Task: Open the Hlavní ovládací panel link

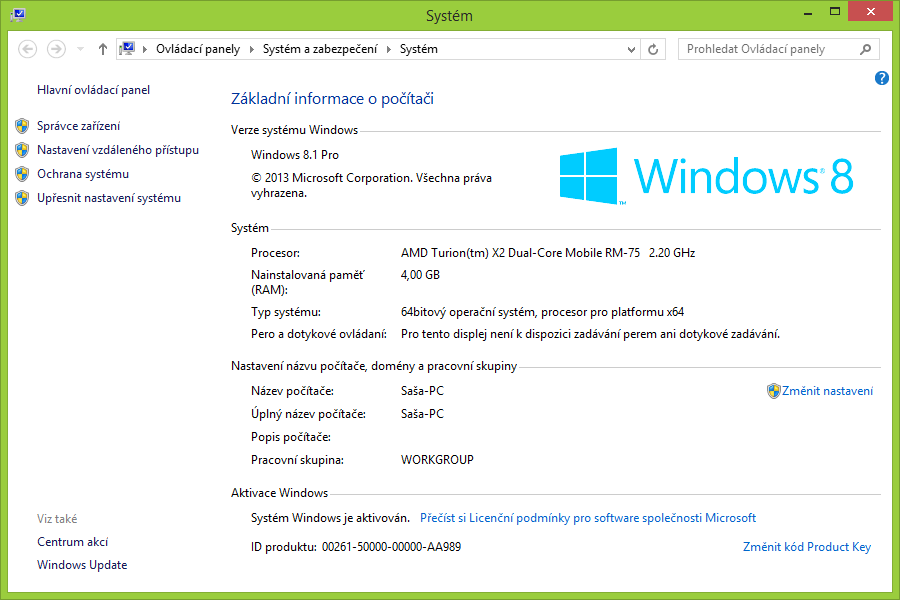Action: point(94,90)
